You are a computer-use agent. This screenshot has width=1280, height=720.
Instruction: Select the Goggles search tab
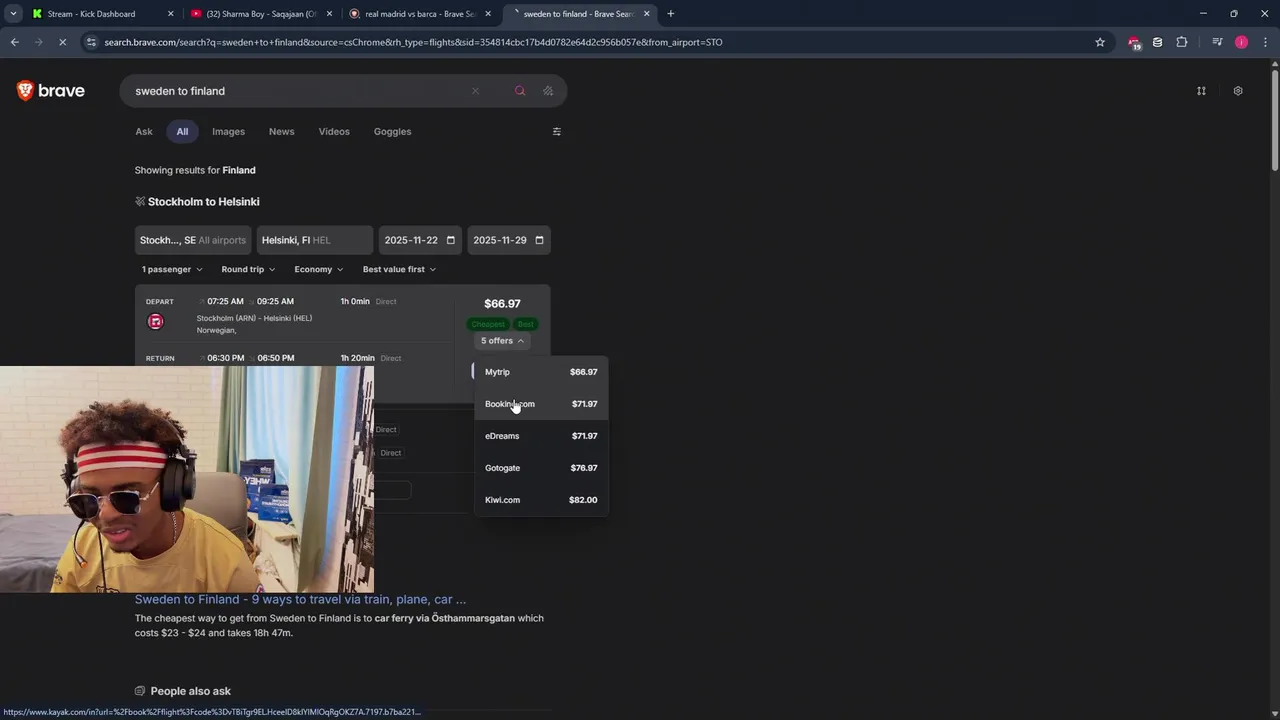[x=392, y=131]
